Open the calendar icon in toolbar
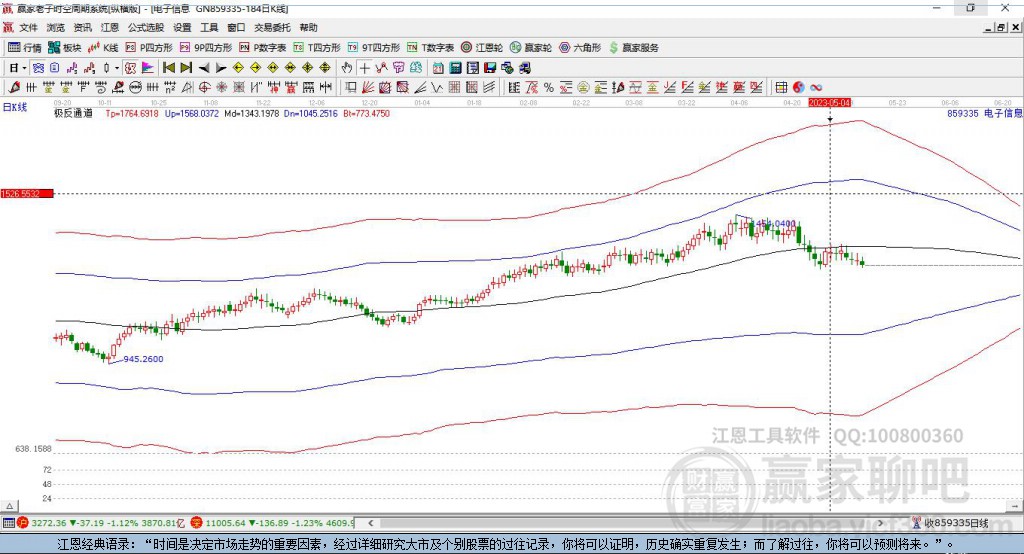This screenshot has width=1024, height=554. (x=439, y=68)
